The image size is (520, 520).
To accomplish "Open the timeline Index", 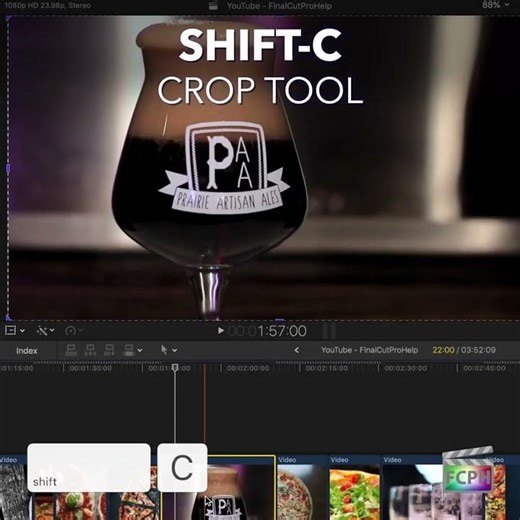I will point(27,351).
